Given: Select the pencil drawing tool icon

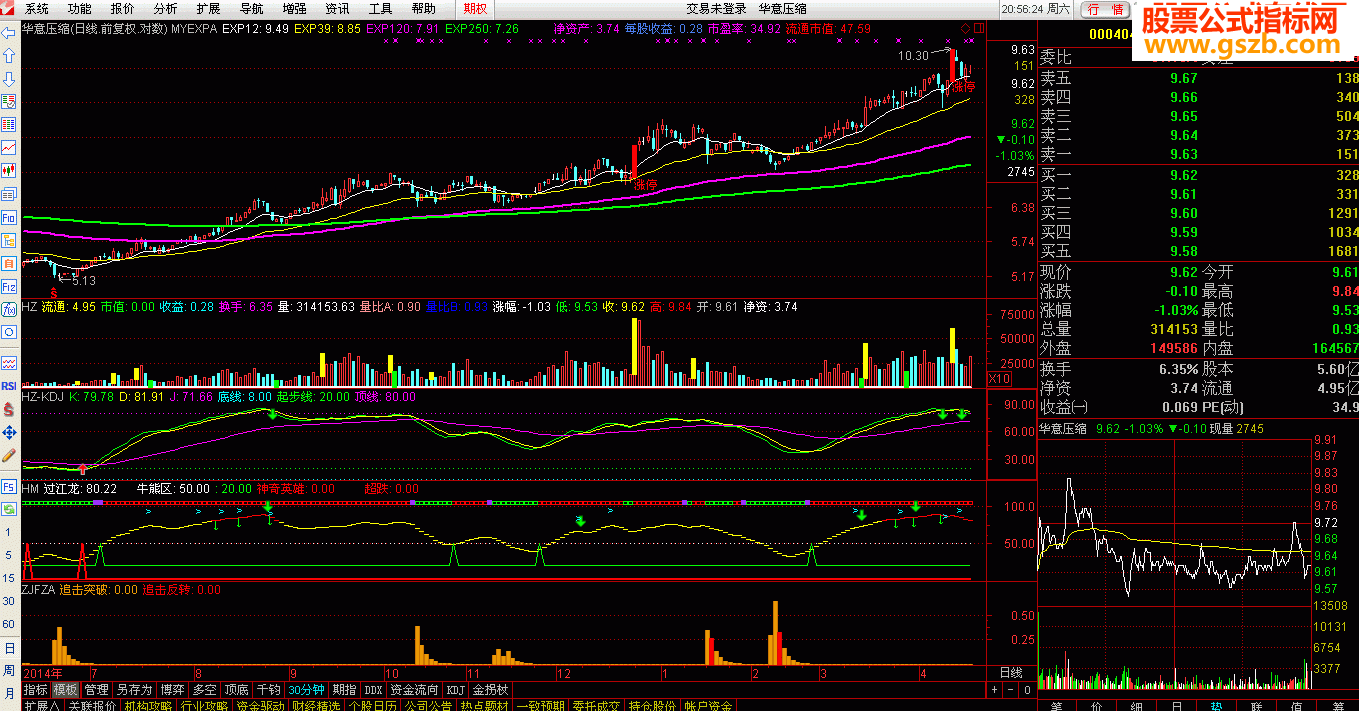Looking at the screenshot, I should (9, 456).
